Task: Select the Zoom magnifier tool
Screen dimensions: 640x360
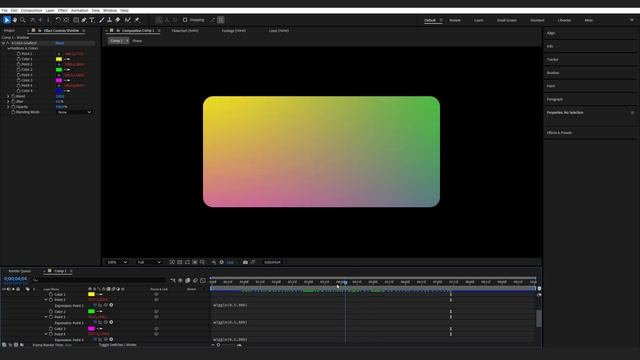Action: pyautogui.click(x=23, y=20)
